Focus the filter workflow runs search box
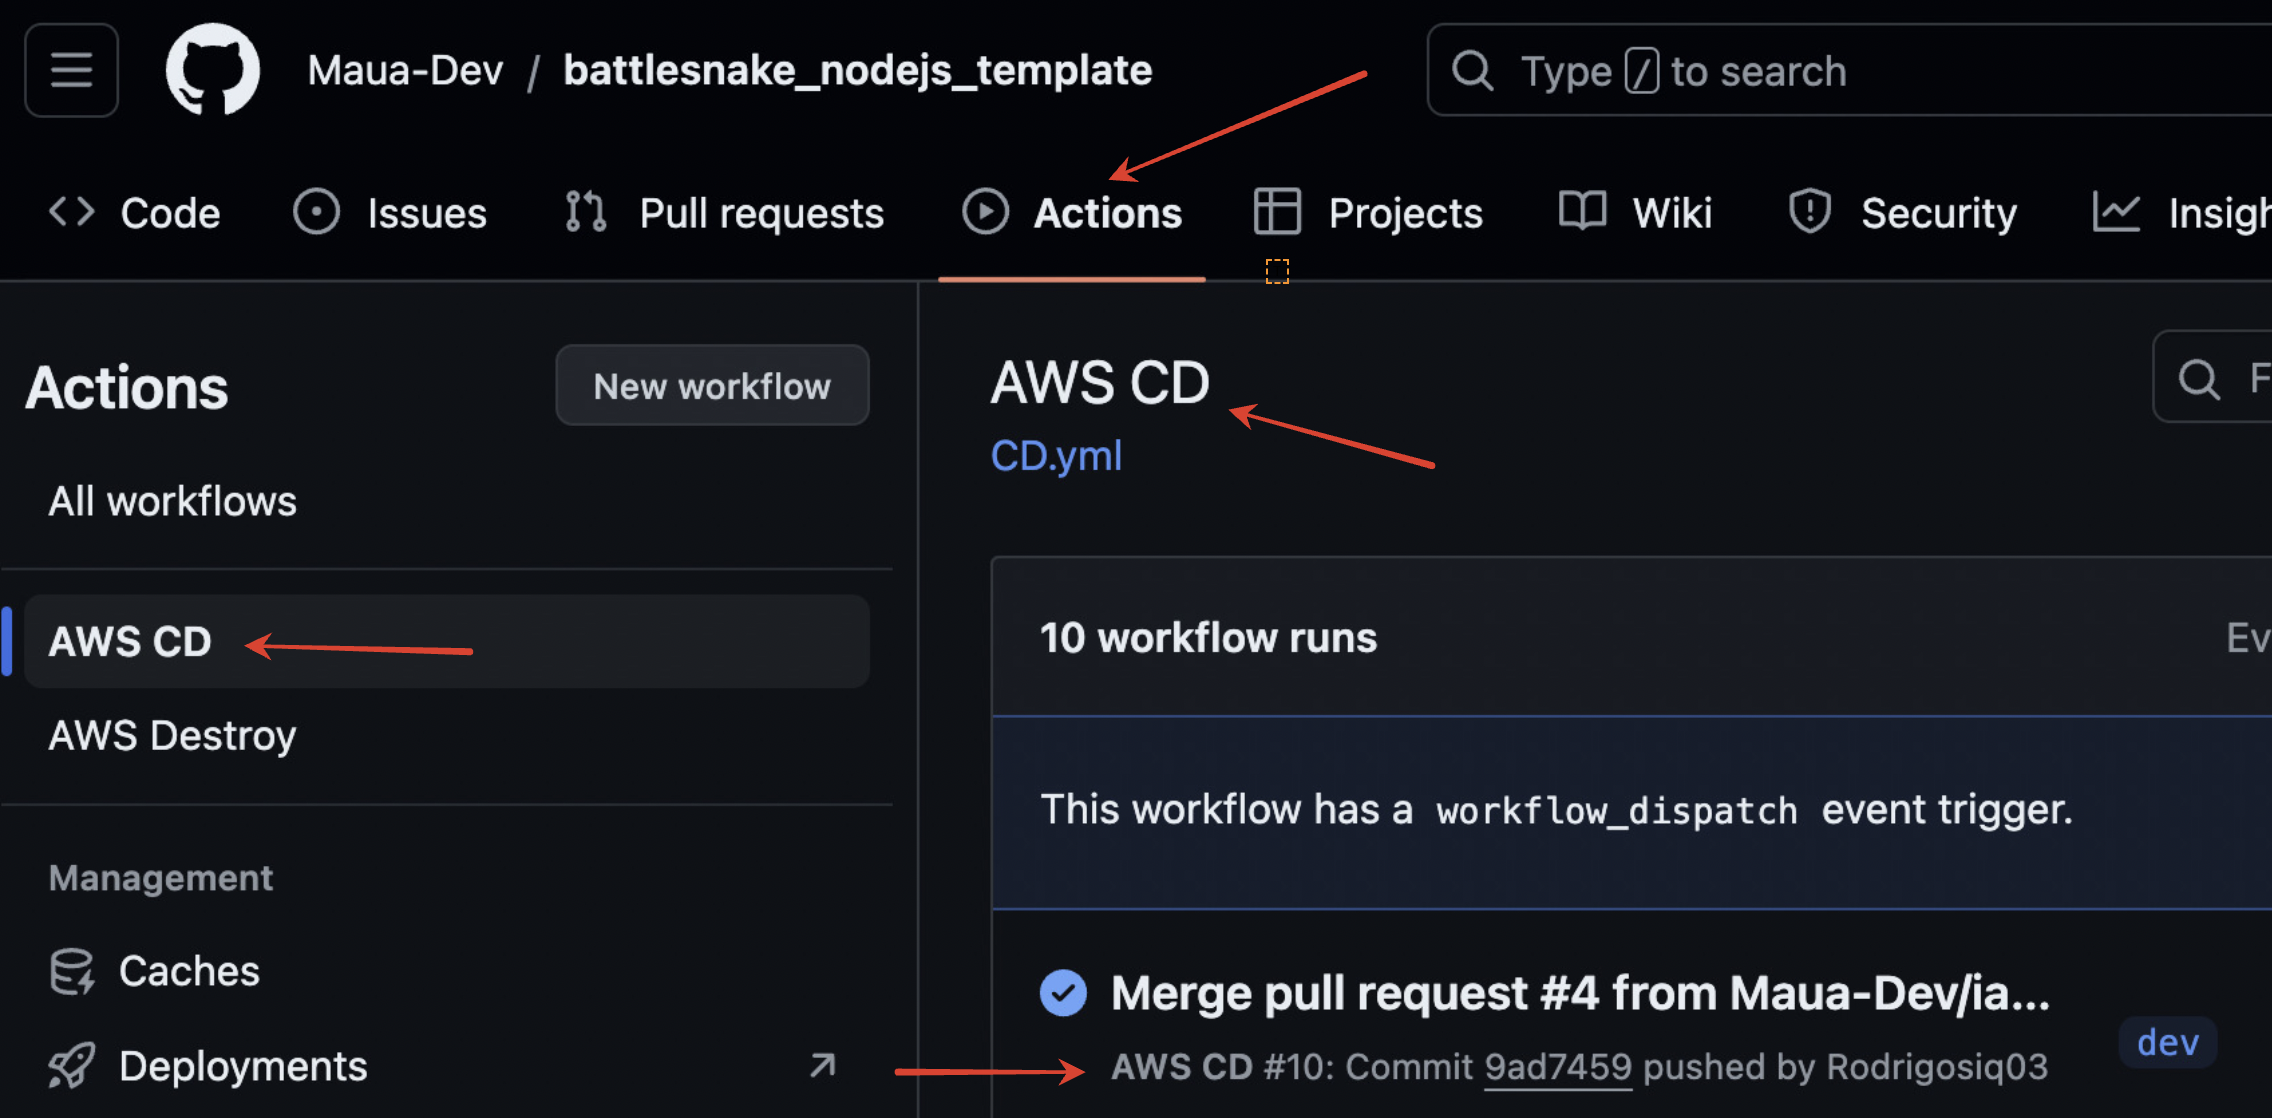Screen dimensions: 2272x1118 pyautogui.click(x=2212, y=377)
